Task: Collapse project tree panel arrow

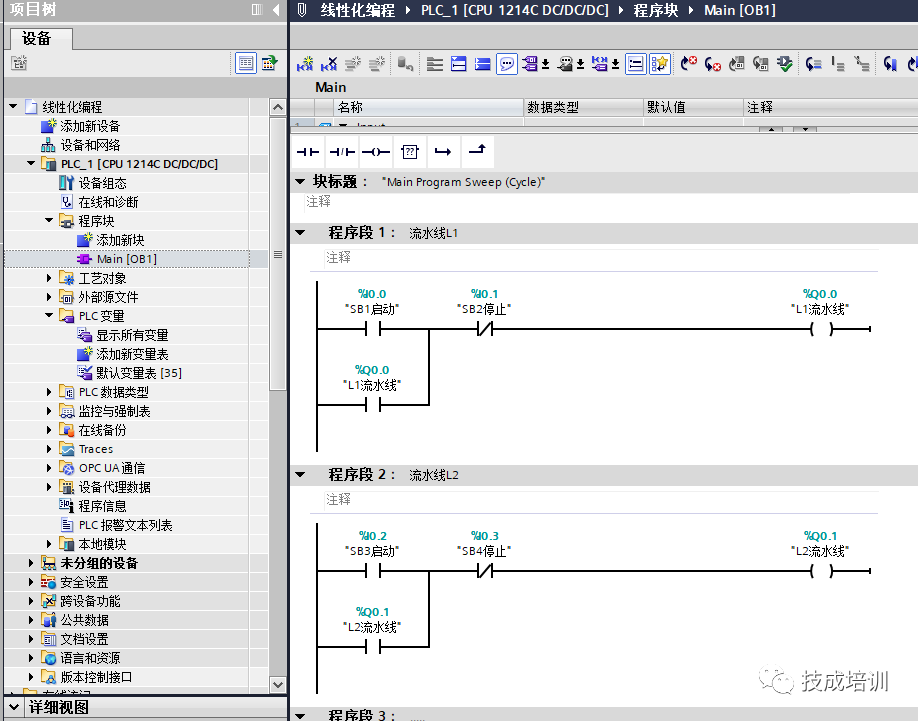Action: [x=276, y=9]
